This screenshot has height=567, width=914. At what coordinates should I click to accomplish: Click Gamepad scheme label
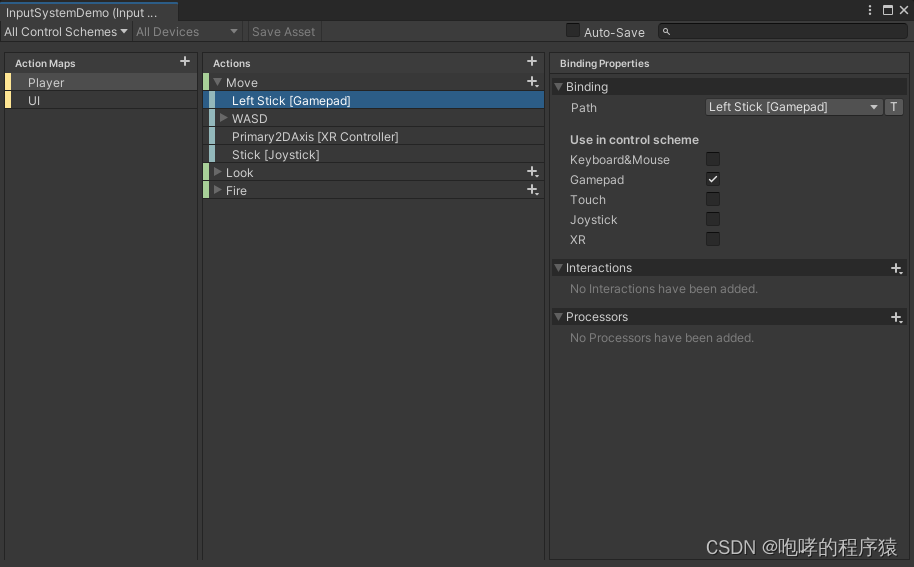(597, 179)
